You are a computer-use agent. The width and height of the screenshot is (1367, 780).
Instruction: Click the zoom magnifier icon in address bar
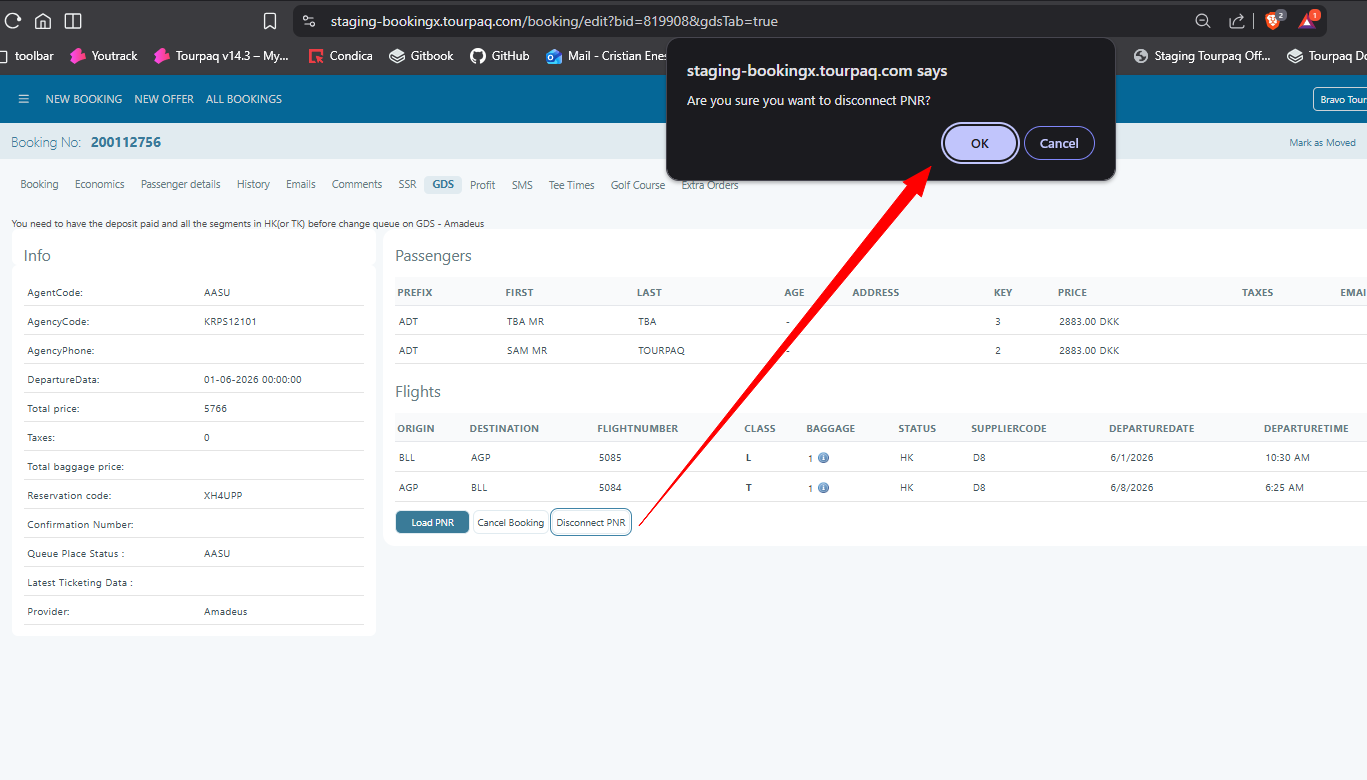(x=1203, y=21)
